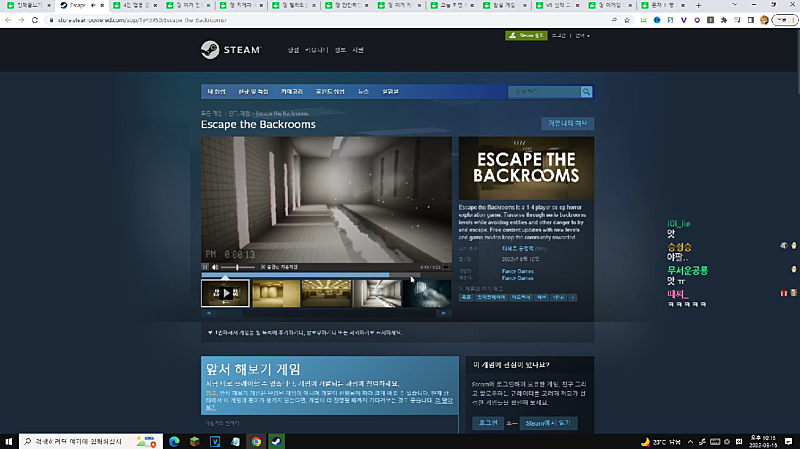This screenshot has height=449, width=800.
Task: Click the first popular tag button
Action: point(466,297)
